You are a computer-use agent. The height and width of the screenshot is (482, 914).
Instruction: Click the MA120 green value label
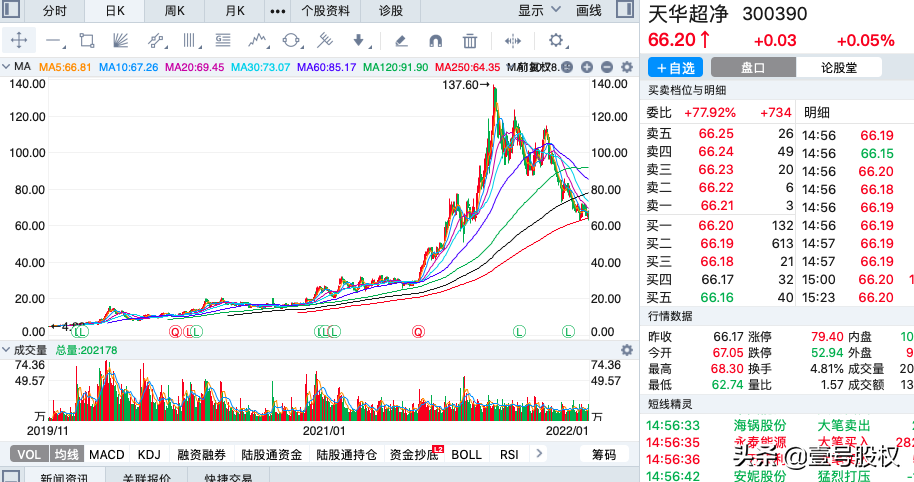point(396,67)
